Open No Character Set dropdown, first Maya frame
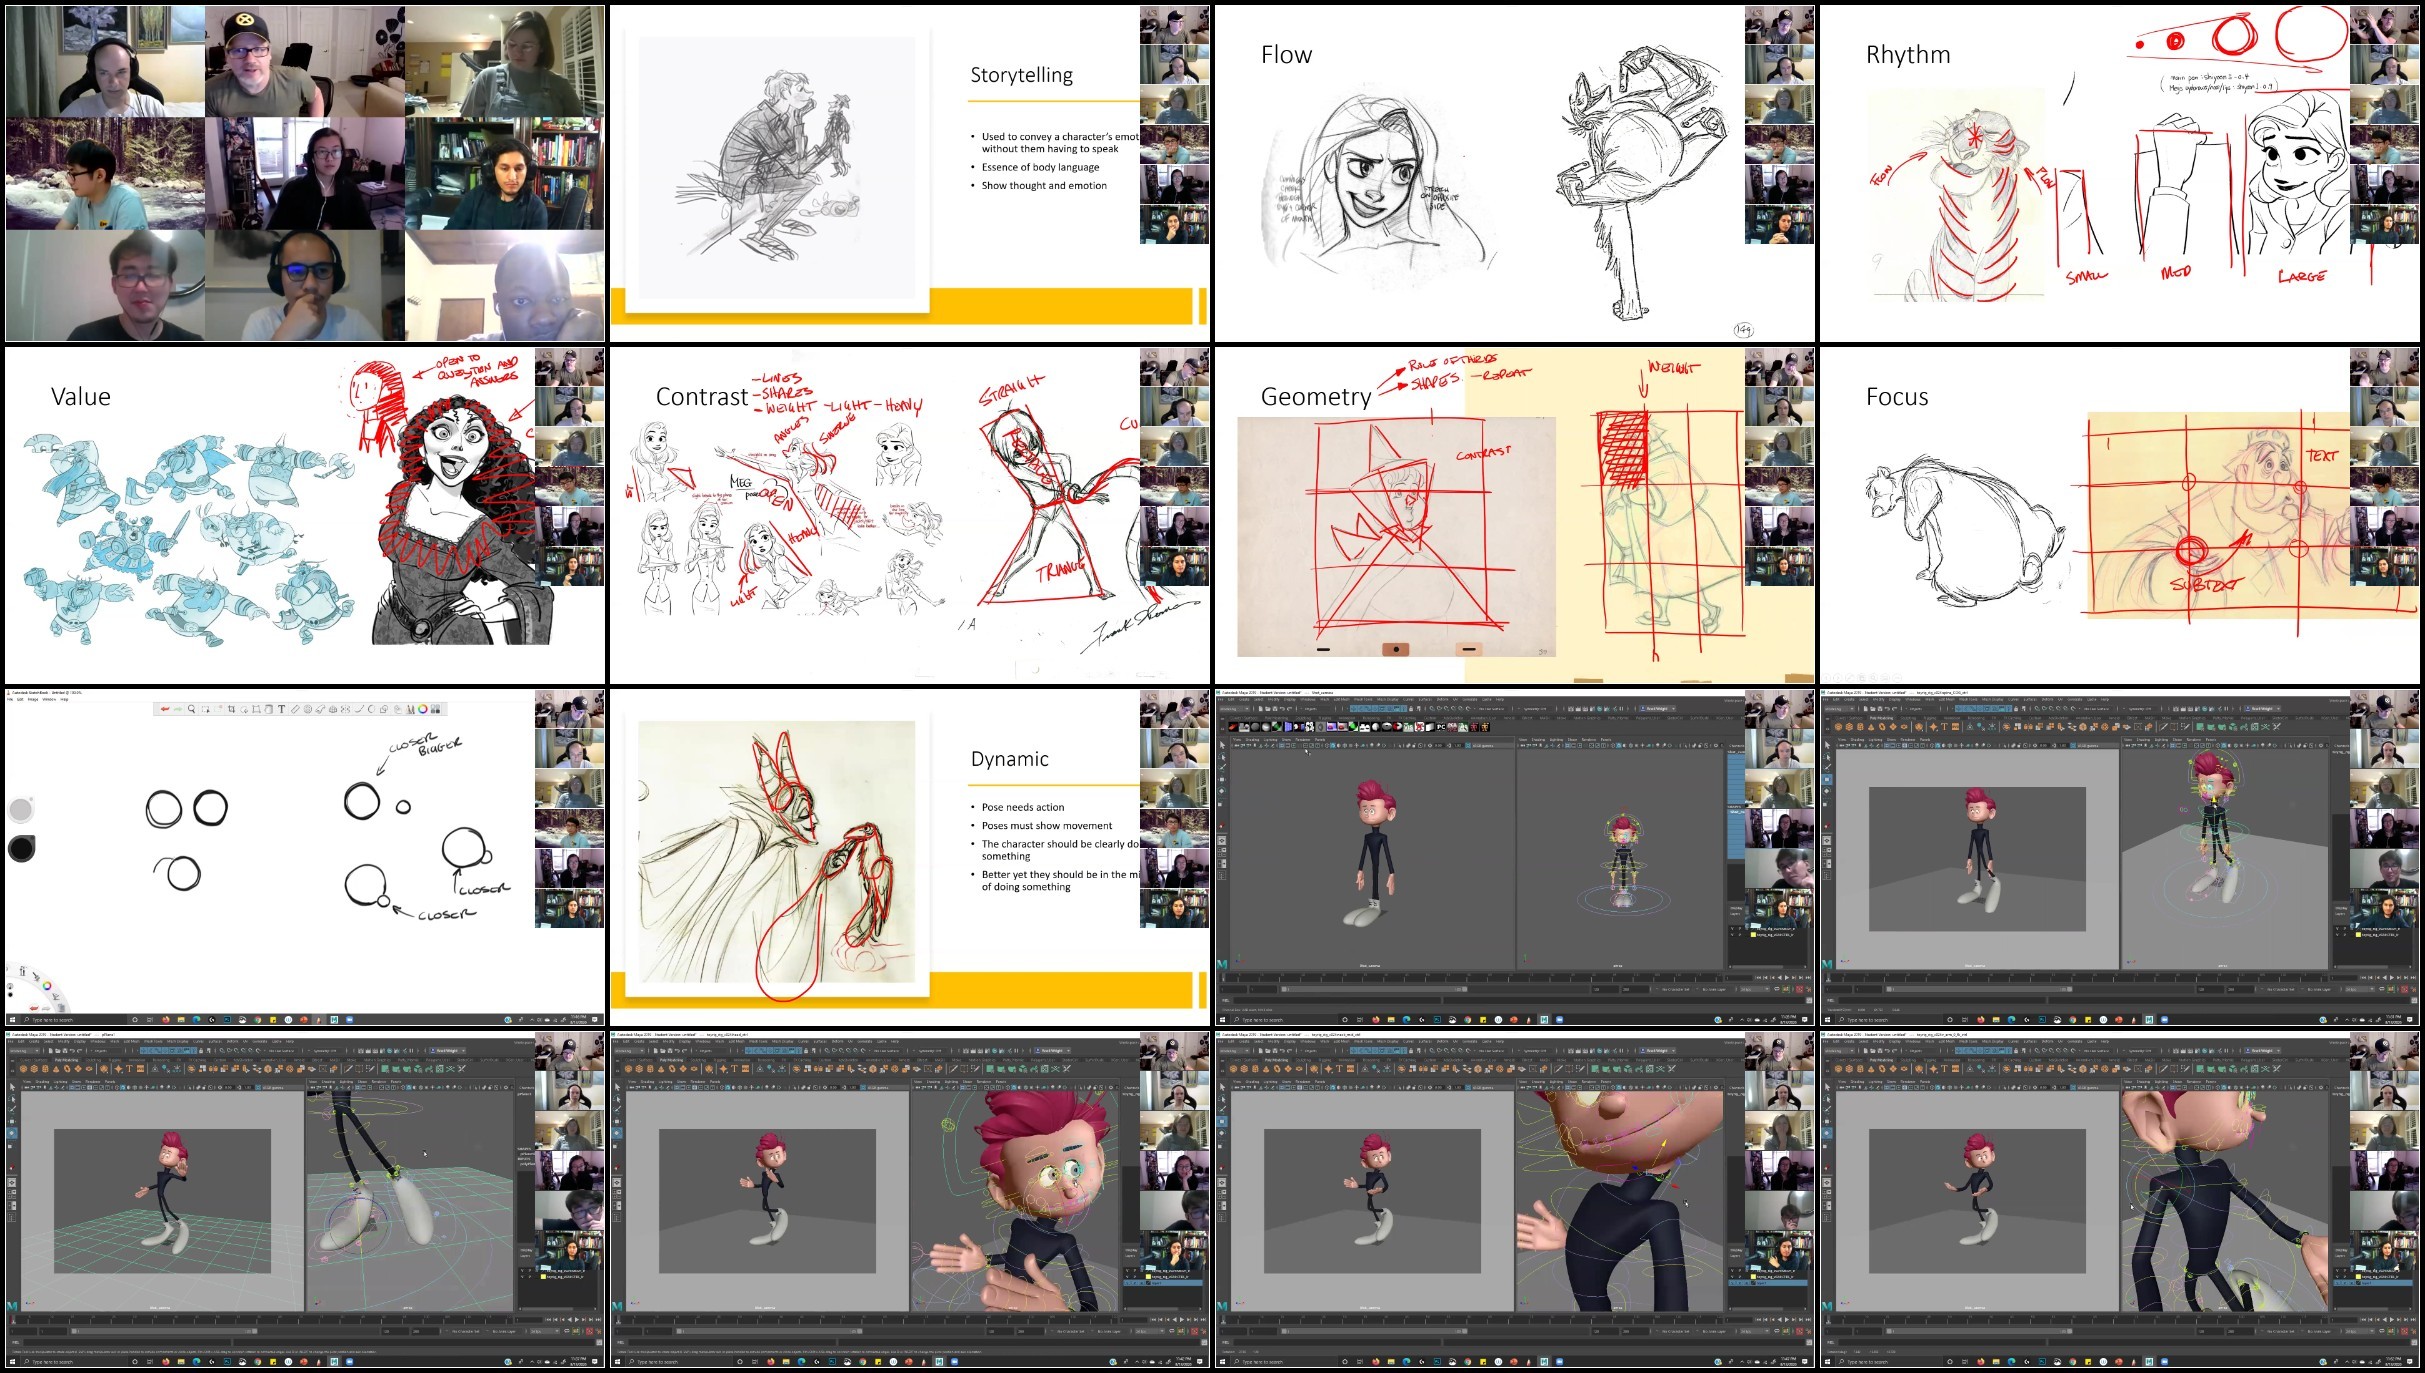This screenshot has width=2425, height=1373. [1675, 989]
